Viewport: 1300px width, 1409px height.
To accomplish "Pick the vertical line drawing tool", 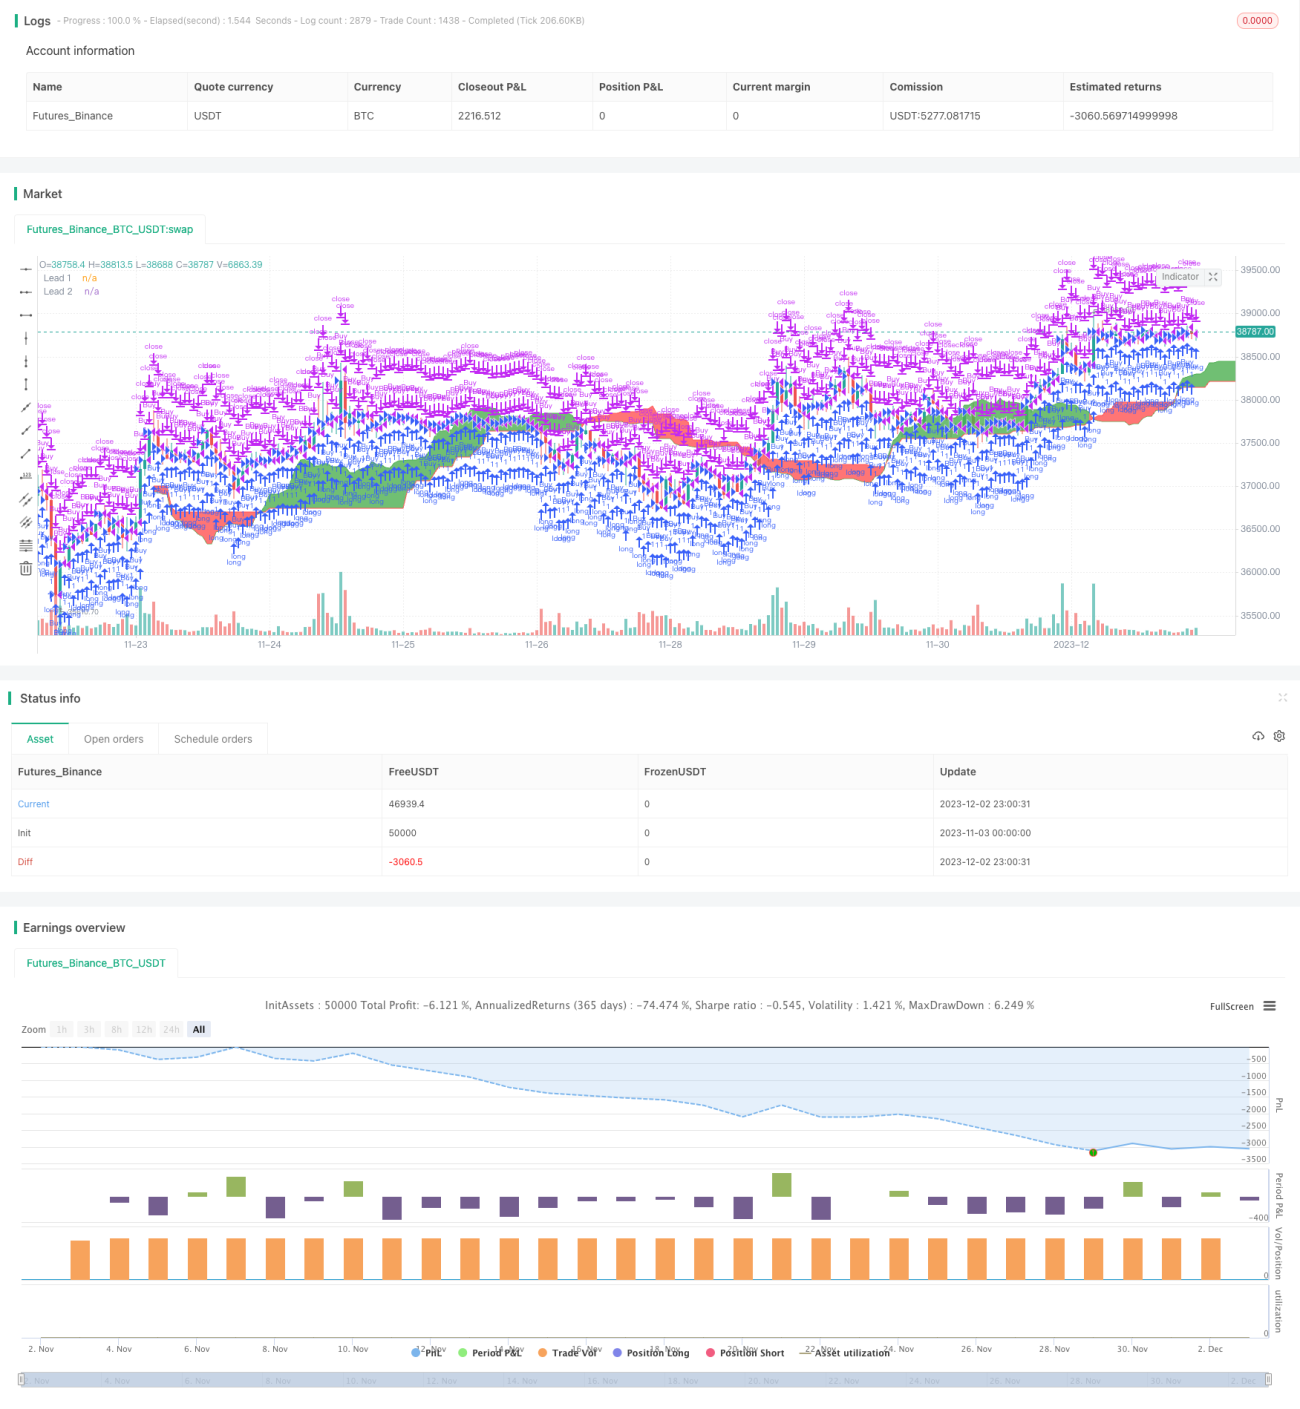I will [26, 338].
